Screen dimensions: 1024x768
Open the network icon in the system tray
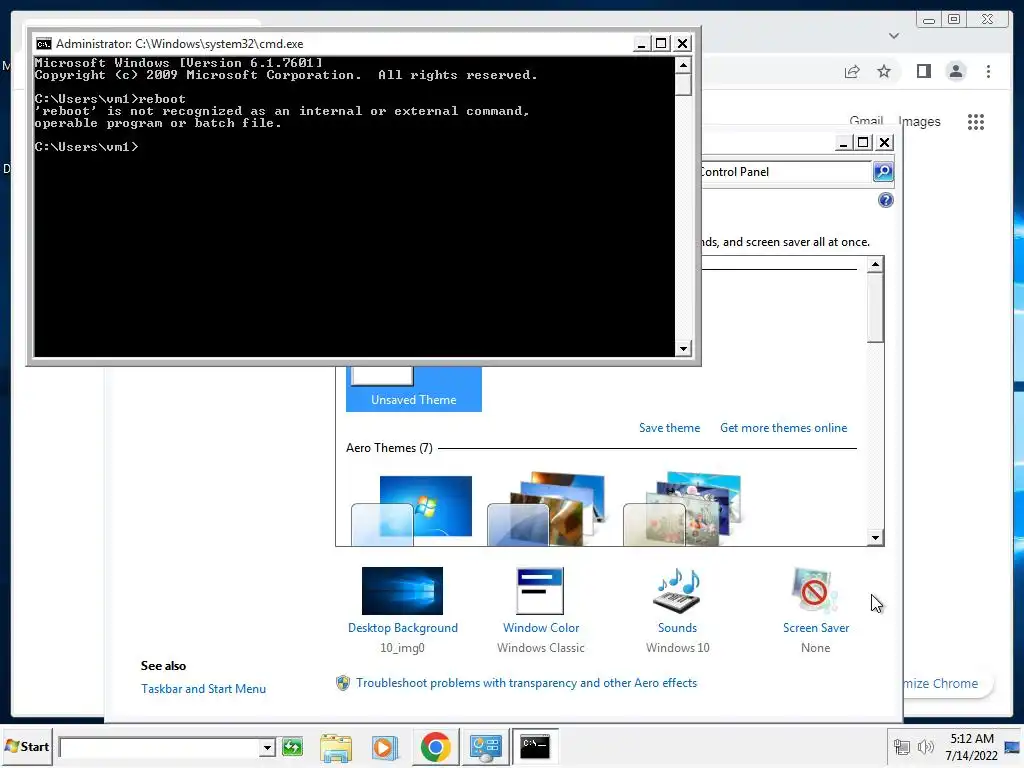point(902,746)
